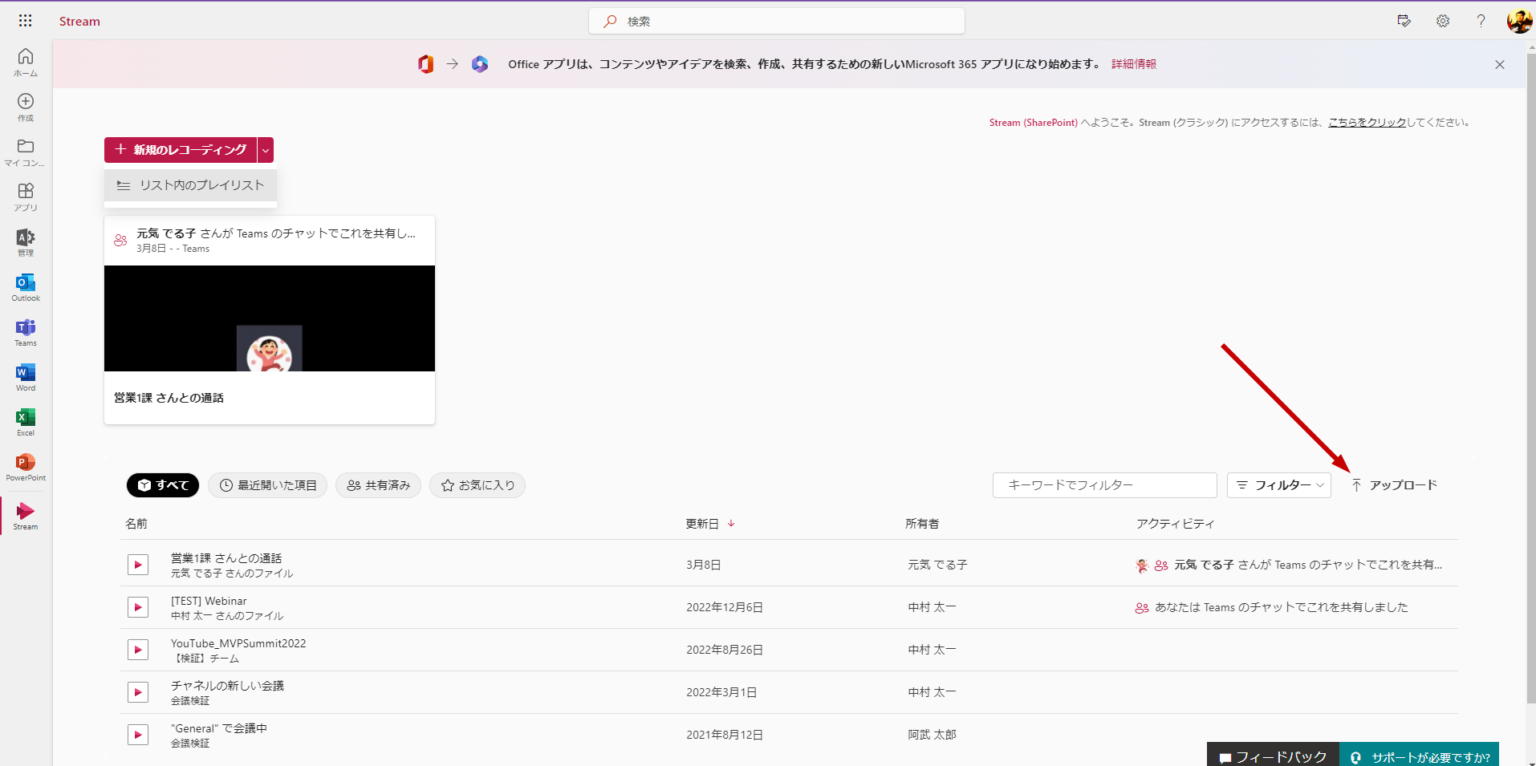Open PowerPoint from the left sidebar
Screen dimensions: 1536x766
(x=26, y=466)
